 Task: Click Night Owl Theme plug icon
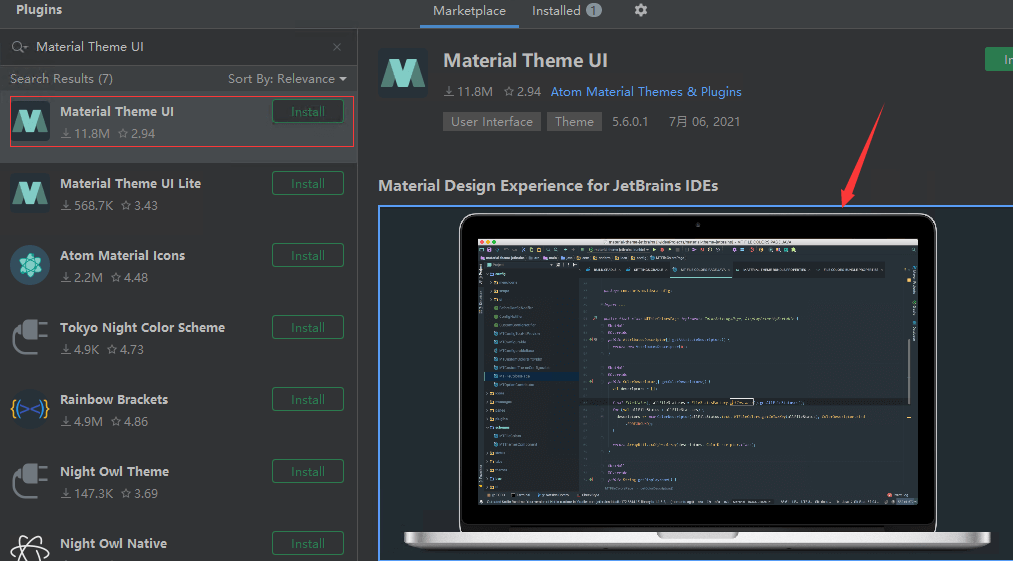tap(30, 481)
